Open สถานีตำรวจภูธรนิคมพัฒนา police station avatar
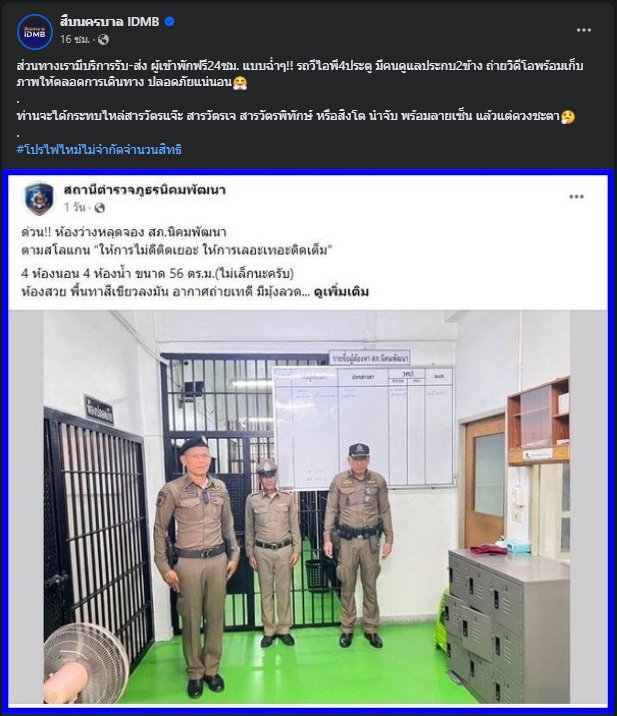This screenshot has height=716, width=617. coord(39,198)
